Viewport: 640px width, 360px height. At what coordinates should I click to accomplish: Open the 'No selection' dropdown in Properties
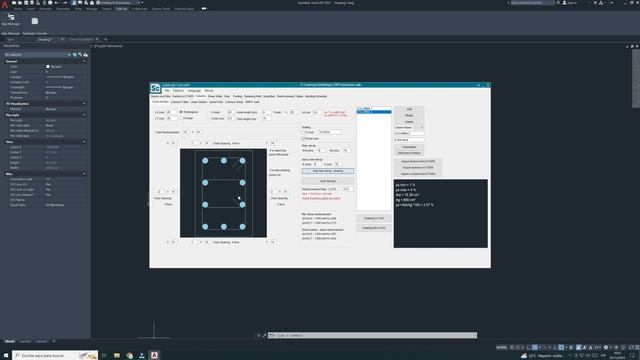[x=37, y=55]
